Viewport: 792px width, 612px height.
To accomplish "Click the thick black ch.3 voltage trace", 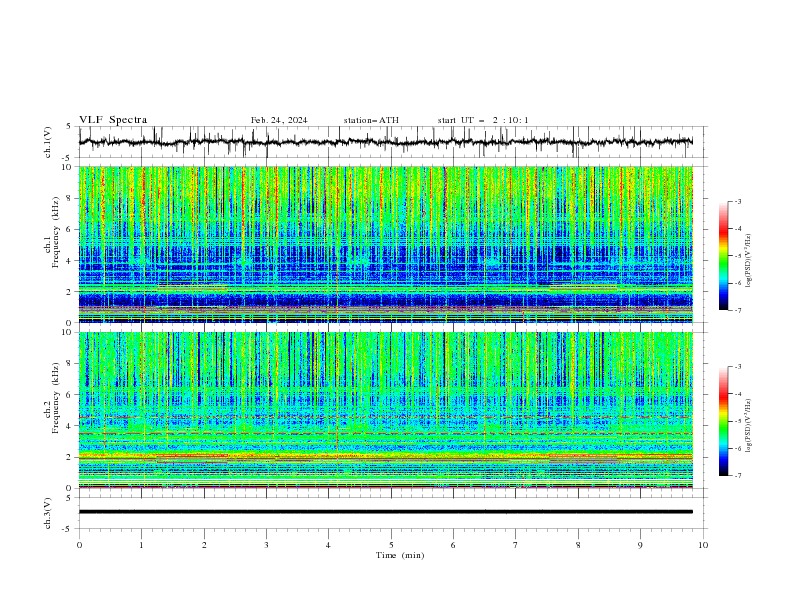I will coord(385,512).
